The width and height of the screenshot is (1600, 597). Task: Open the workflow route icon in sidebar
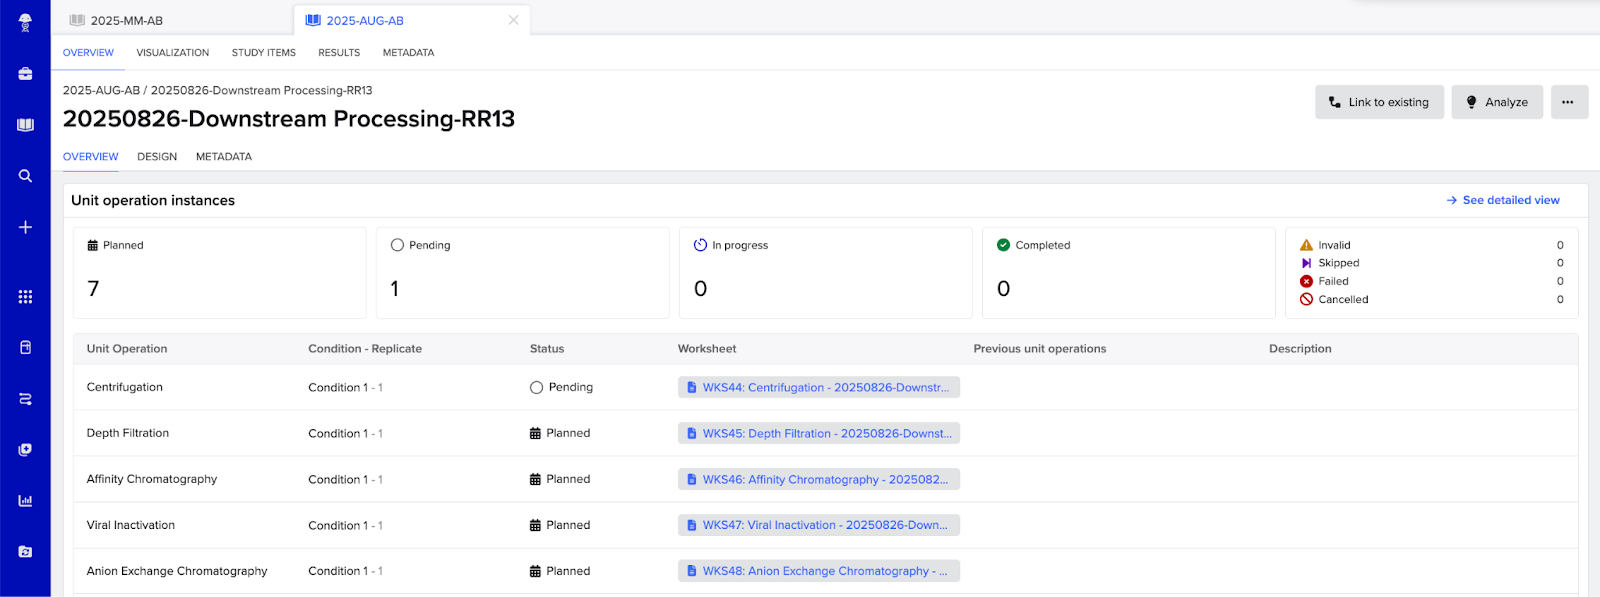25,399
